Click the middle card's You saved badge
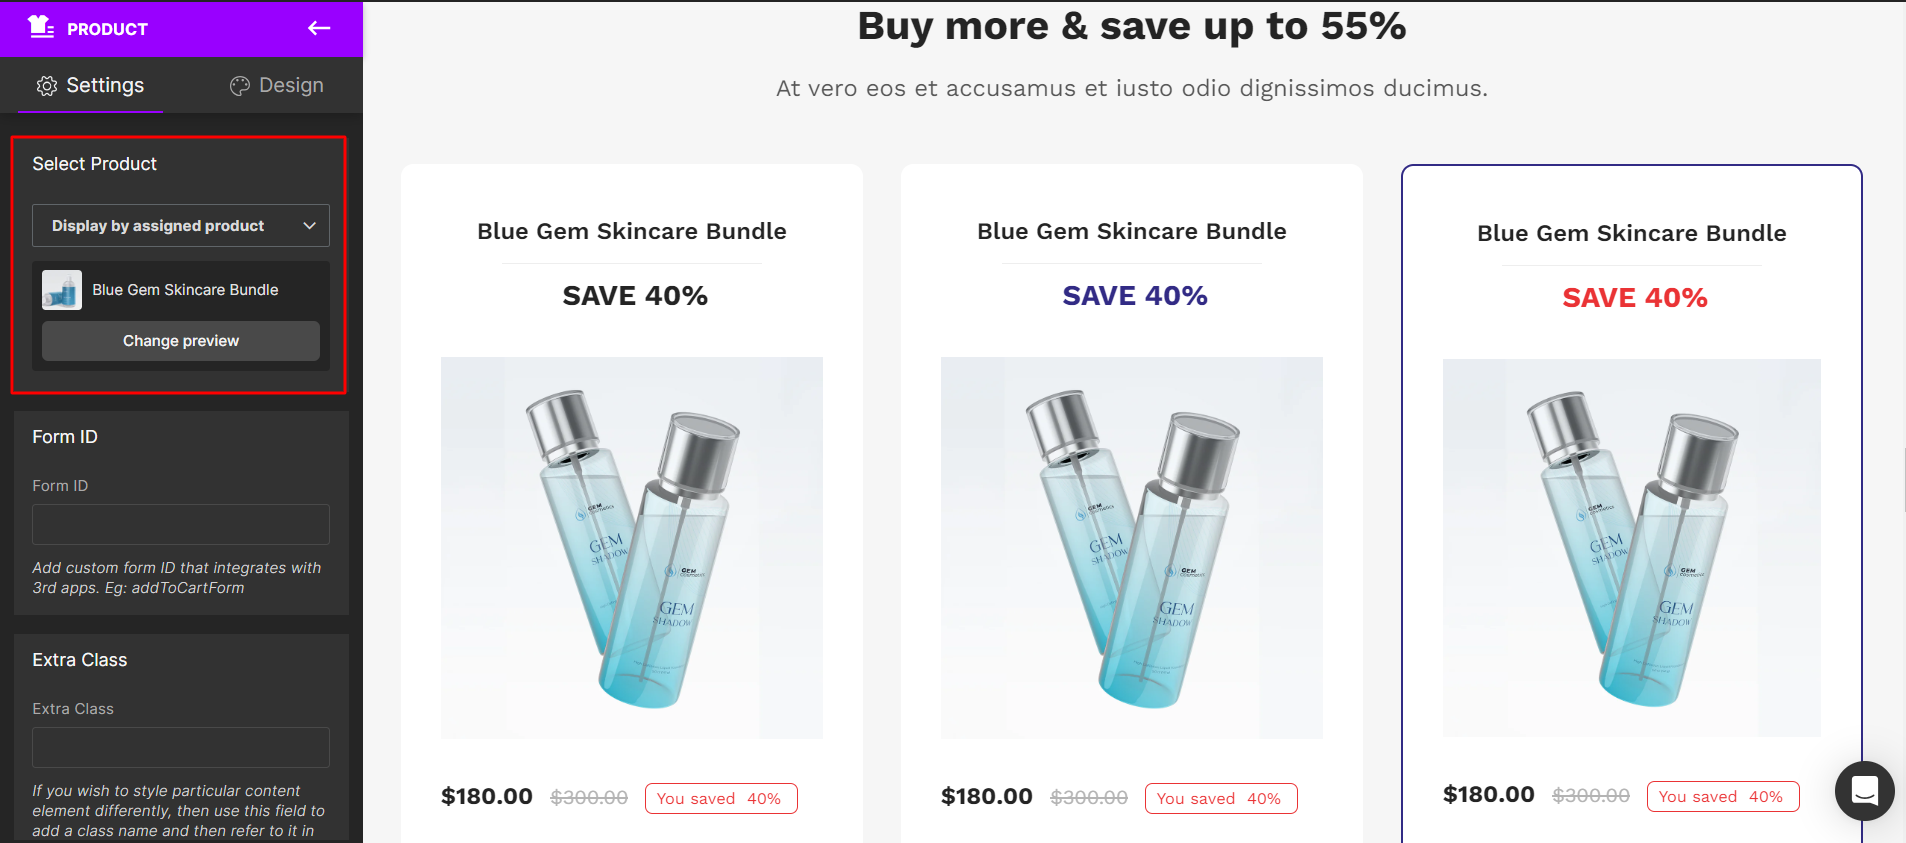Screen dimensions: 1906x843 click(1221, 799)
